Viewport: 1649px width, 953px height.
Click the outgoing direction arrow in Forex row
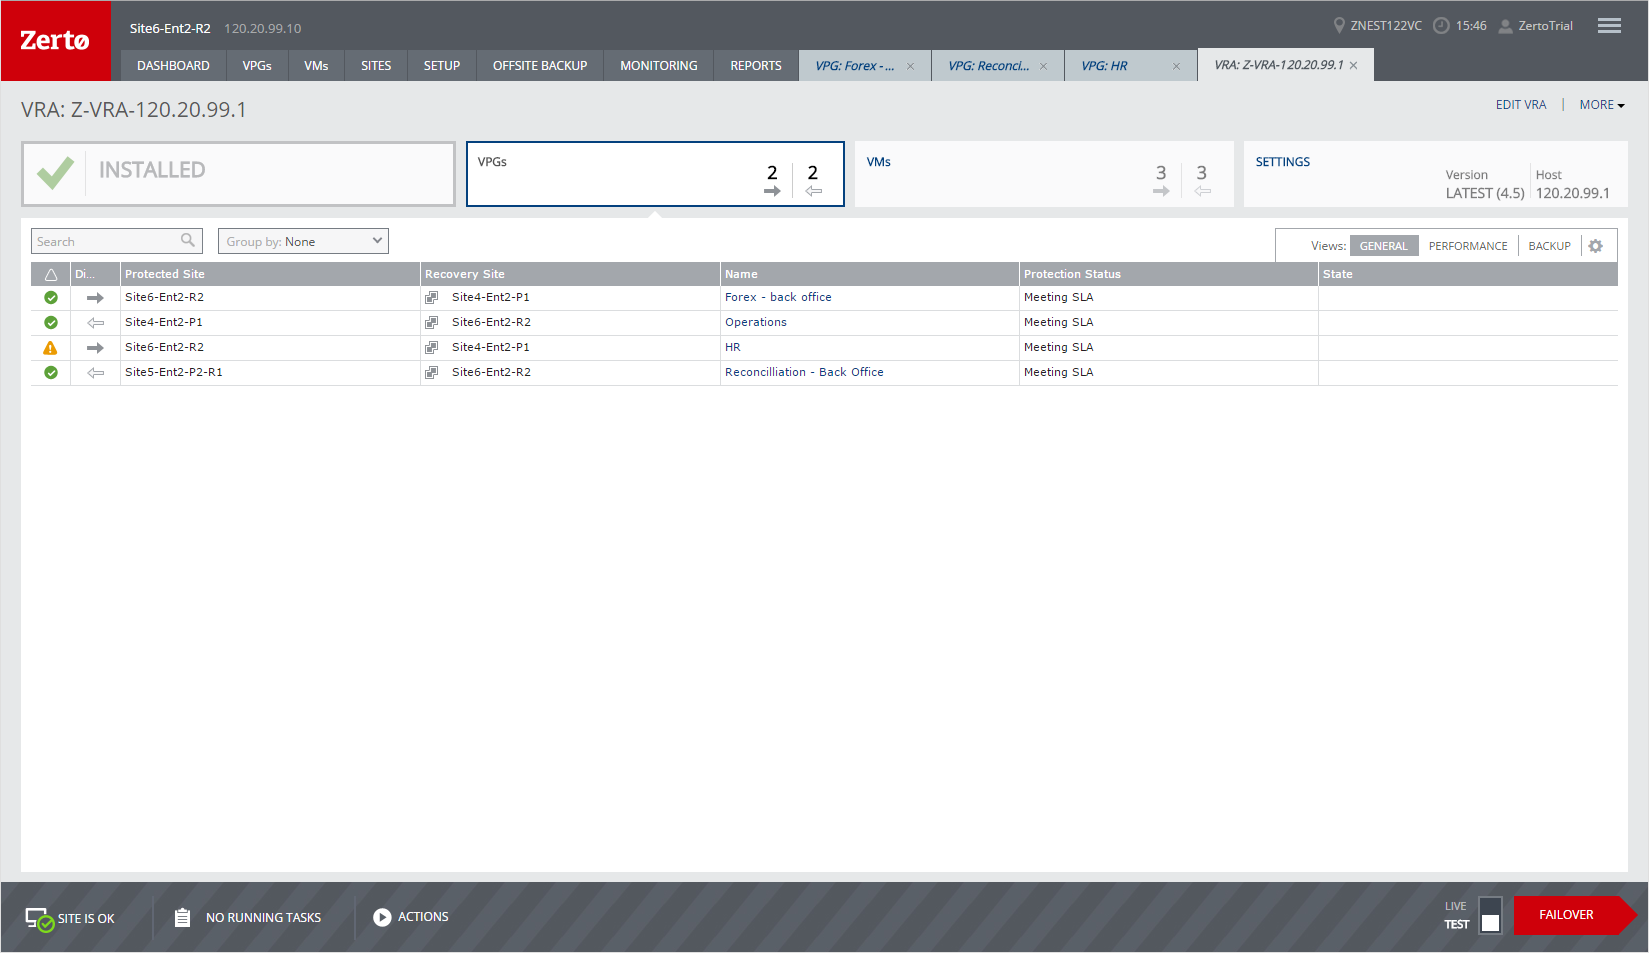[95, 298]
